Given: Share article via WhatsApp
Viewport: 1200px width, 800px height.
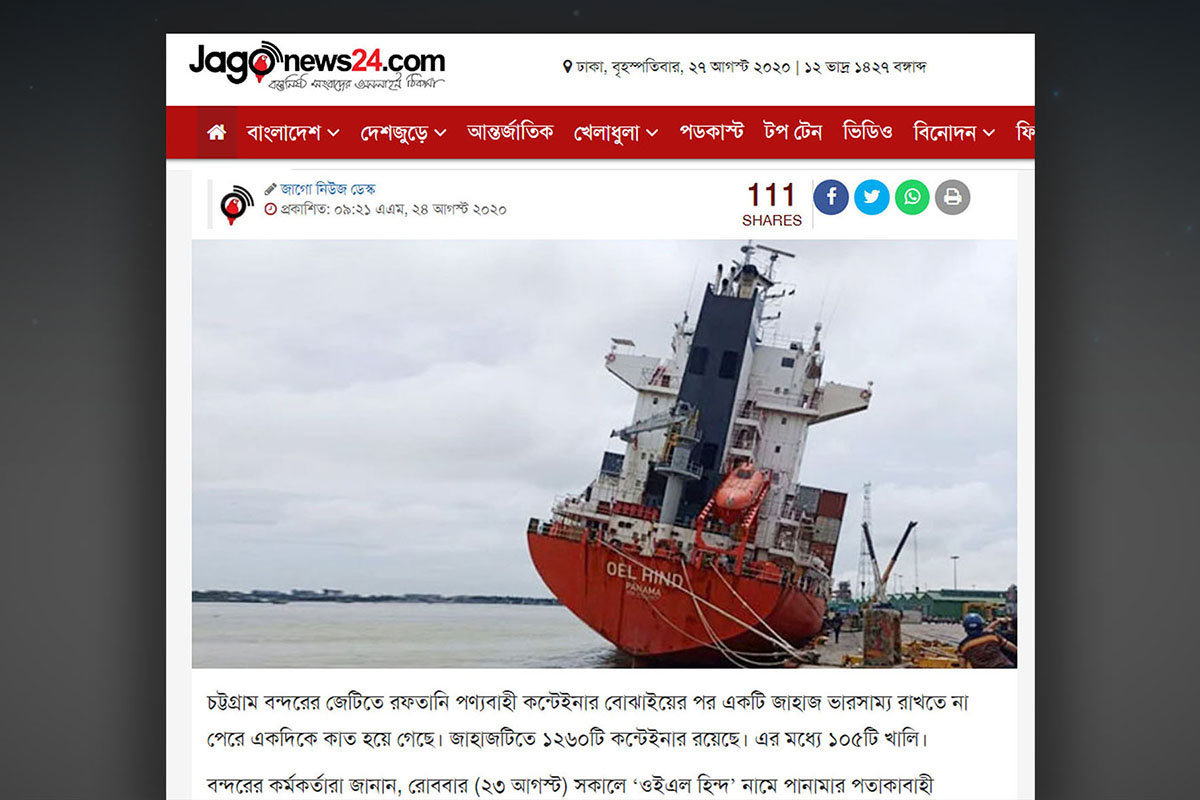Looking at the screenshot, I should [912, 197].
